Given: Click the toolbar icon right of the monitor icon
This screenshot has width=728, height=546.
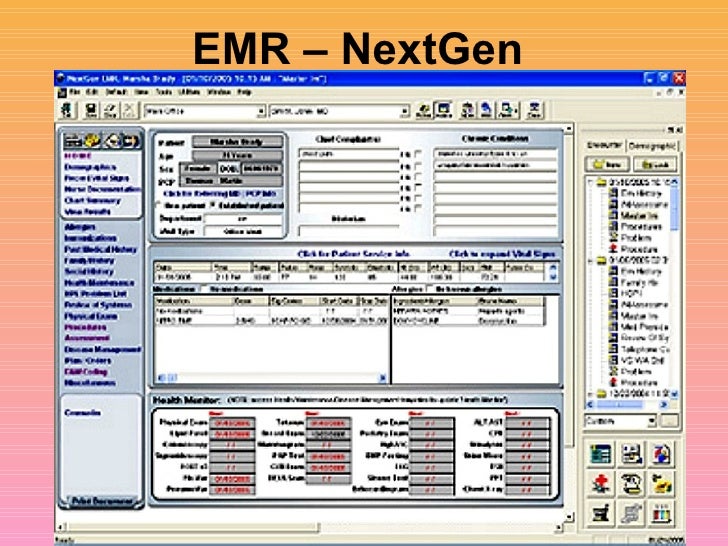Looking at the screenshot, I should pyautogui.click(x=467, y=110).
